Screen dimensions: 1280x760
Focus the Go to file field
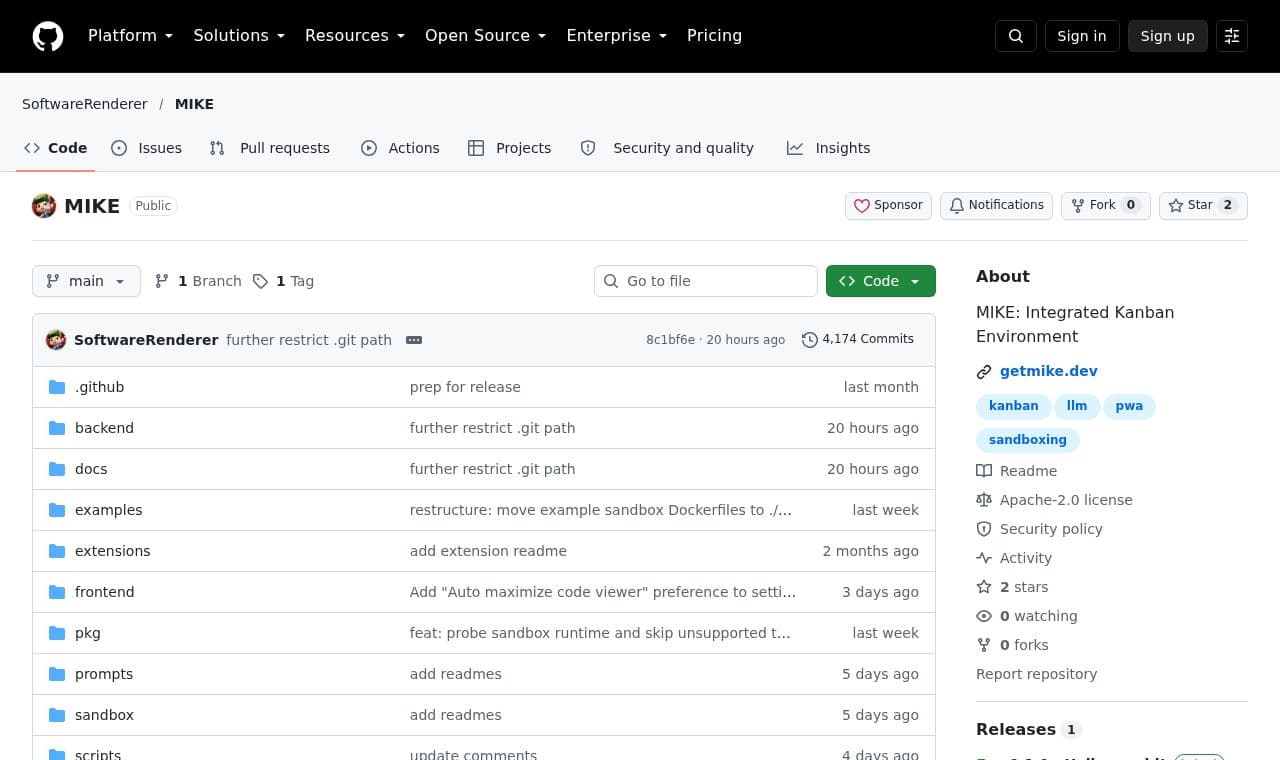706,281
